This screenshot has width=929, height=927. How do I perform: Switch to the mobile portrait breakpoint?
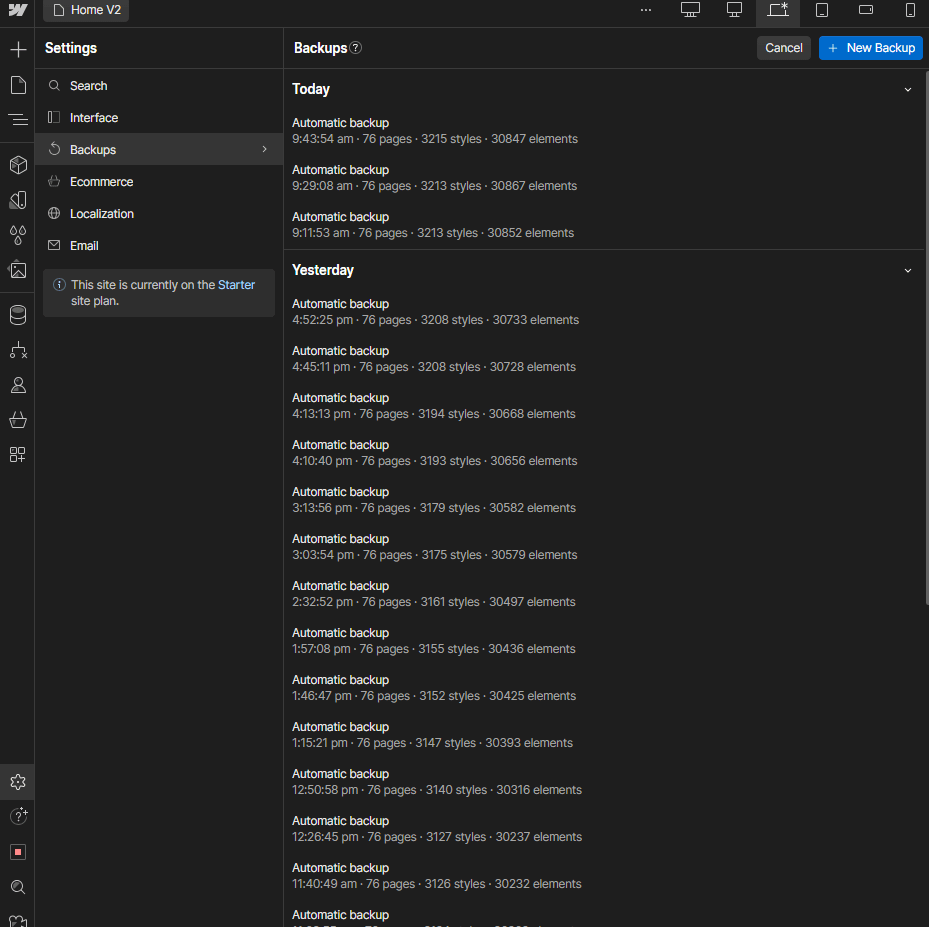(x=909, y=10)
